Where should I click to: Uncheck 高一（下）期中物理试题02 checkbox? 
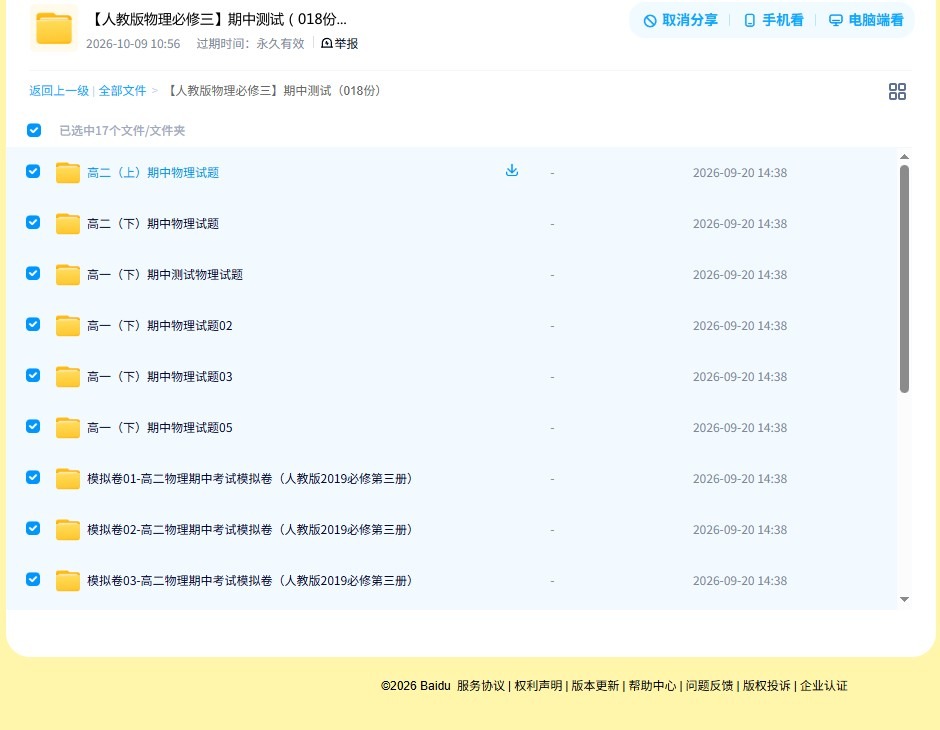coord(33,324)
